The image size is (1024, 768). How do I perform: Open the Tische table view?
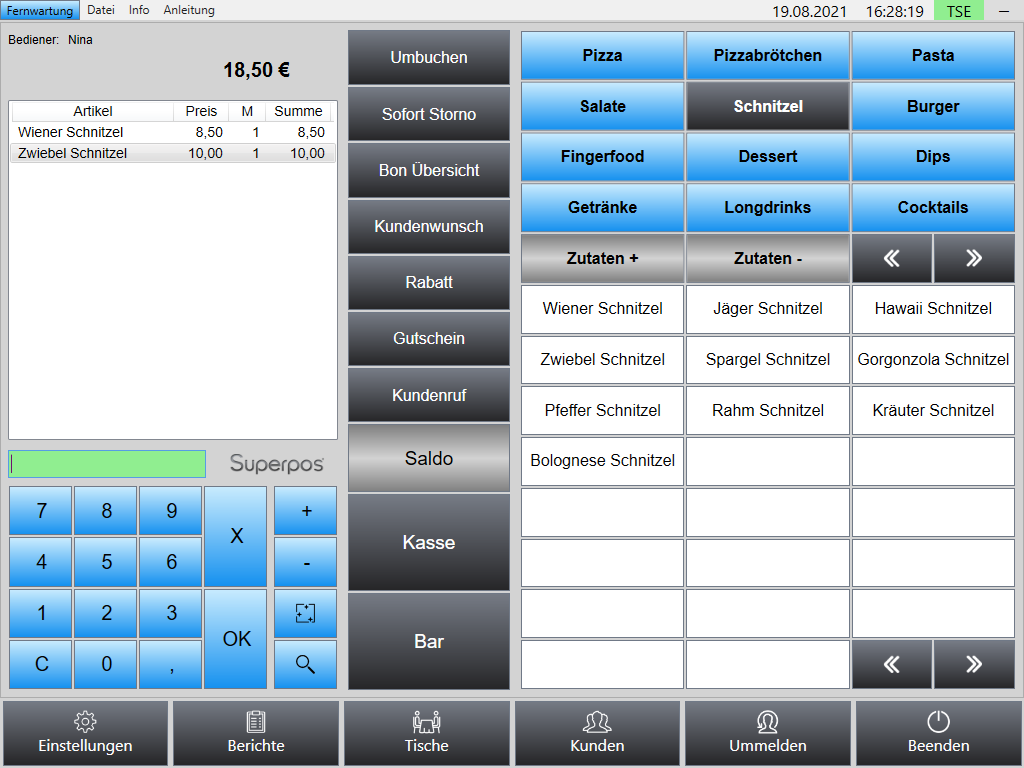(426, 733)
